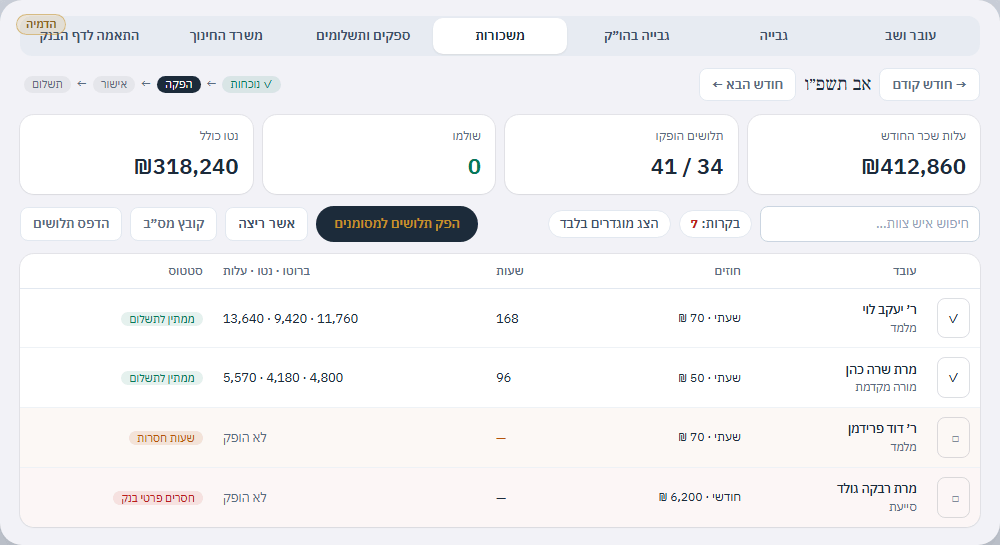Click the נוכחות workflow step
The height and width of the screenshot is (545, 1000).
tap(251, 84)
